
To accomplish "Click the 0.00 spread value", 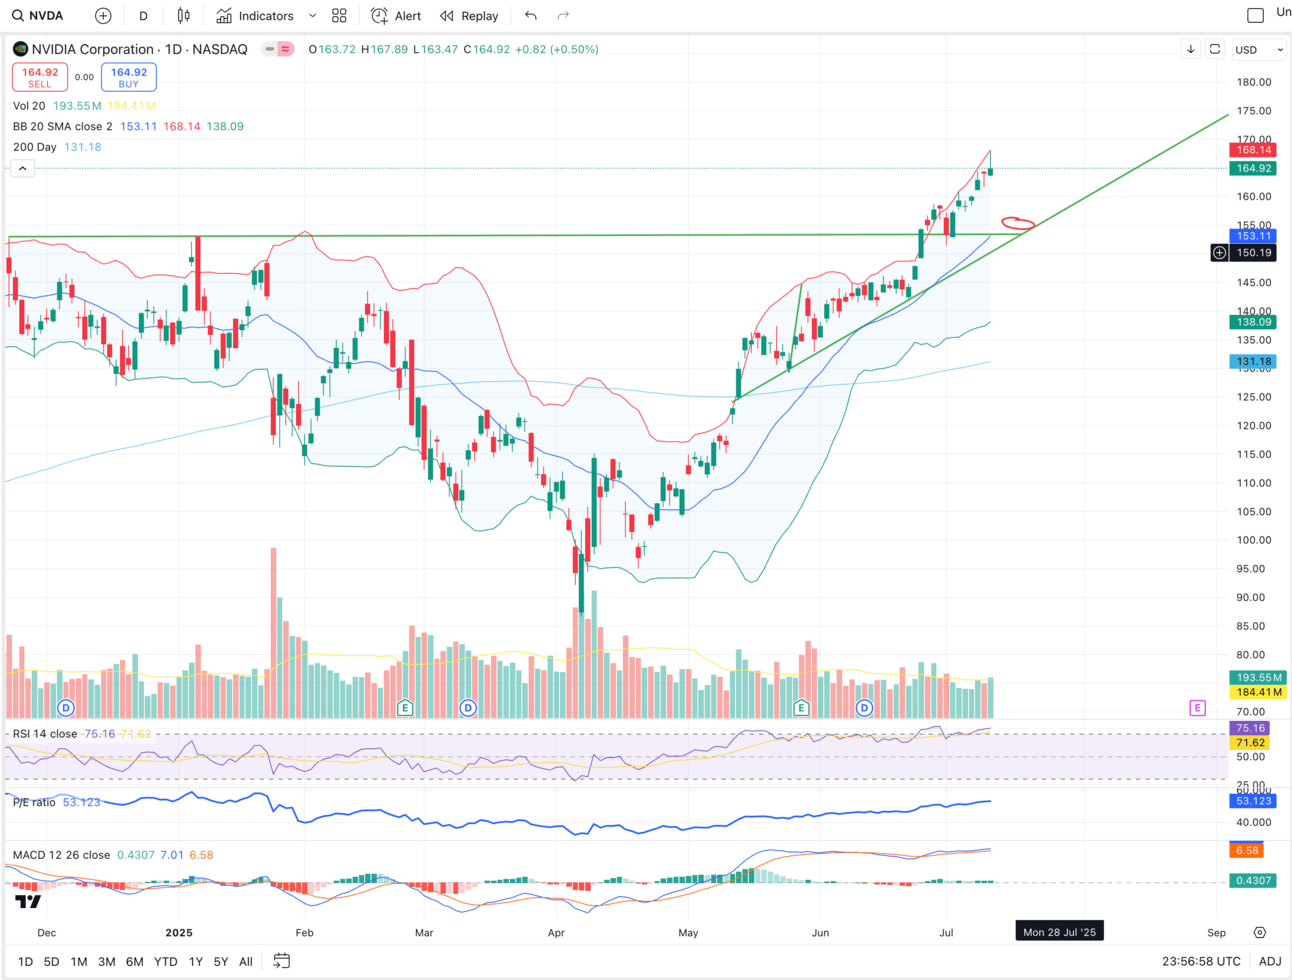I will (x=84, y=77).
